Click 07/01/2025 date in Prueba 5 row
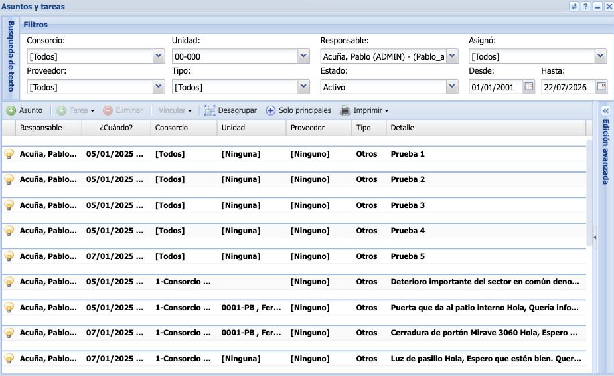Image resolution: width=614 pixels, height=376 pixels. [x=115, y=256]
